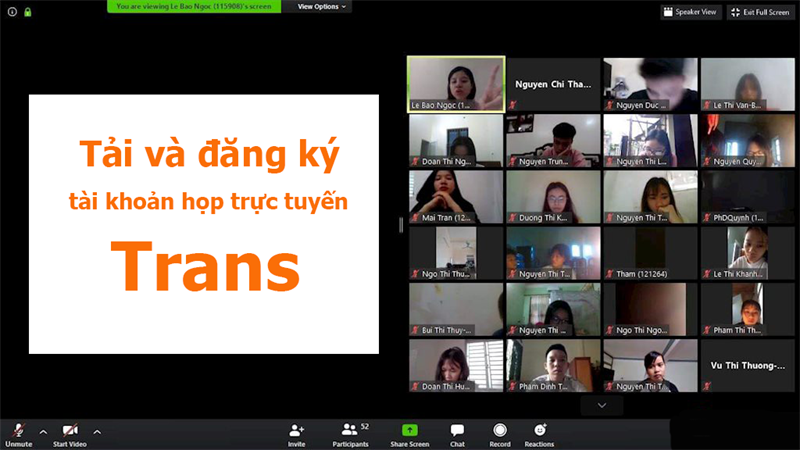Select Nguyen Chi Tha... participant tile
The width and height of the screenshot is (800, 450).
click(553, 84)
